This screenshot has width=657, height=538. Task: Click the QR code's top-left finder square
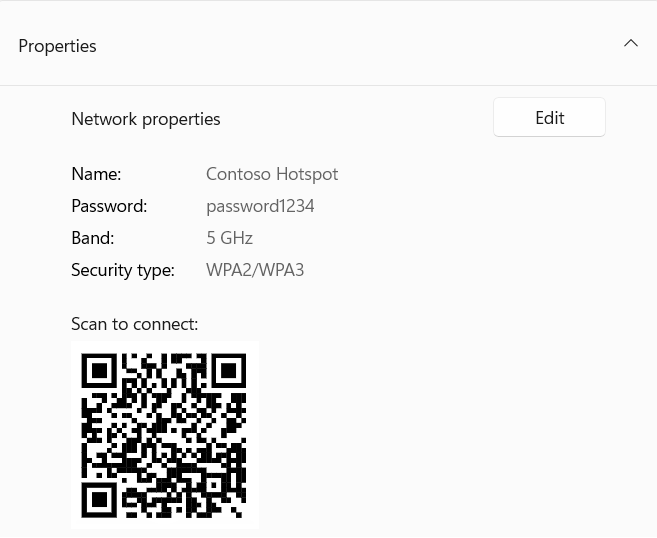click(99, 371)
